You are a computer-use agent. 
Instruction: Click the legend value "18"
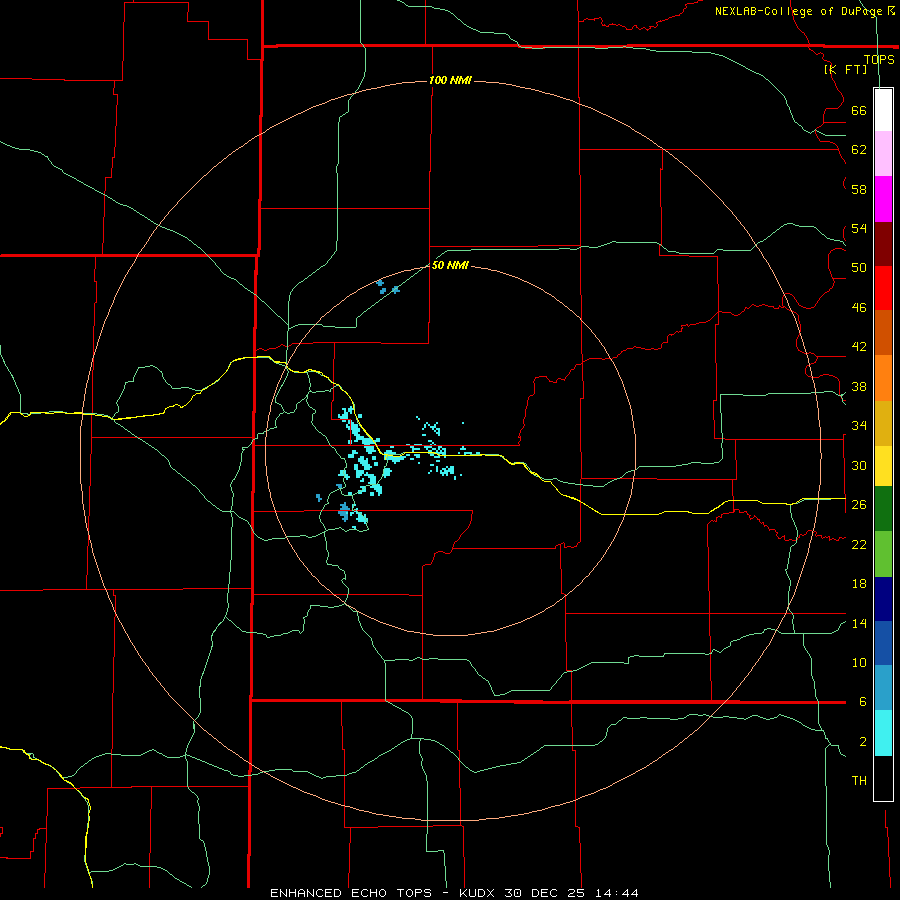[x=859, y=584]
